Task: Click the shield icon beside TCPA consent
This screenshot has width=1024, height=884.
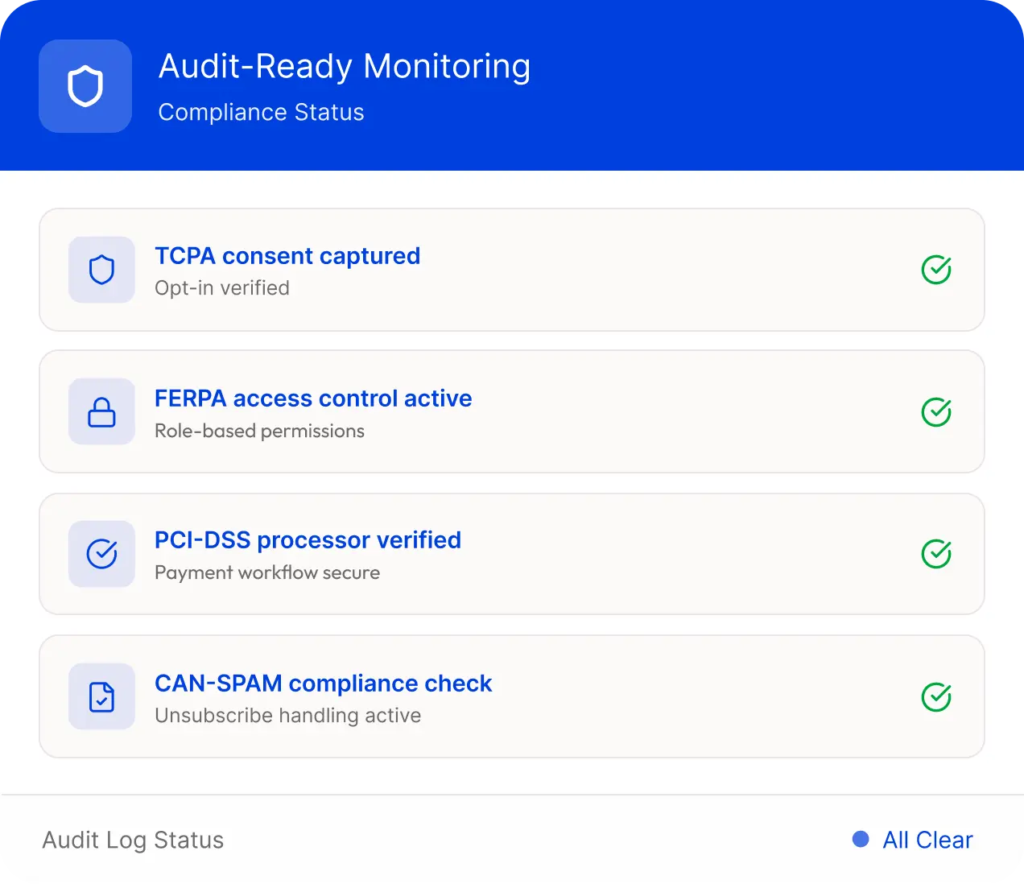Action: click(x=101, y=270)
